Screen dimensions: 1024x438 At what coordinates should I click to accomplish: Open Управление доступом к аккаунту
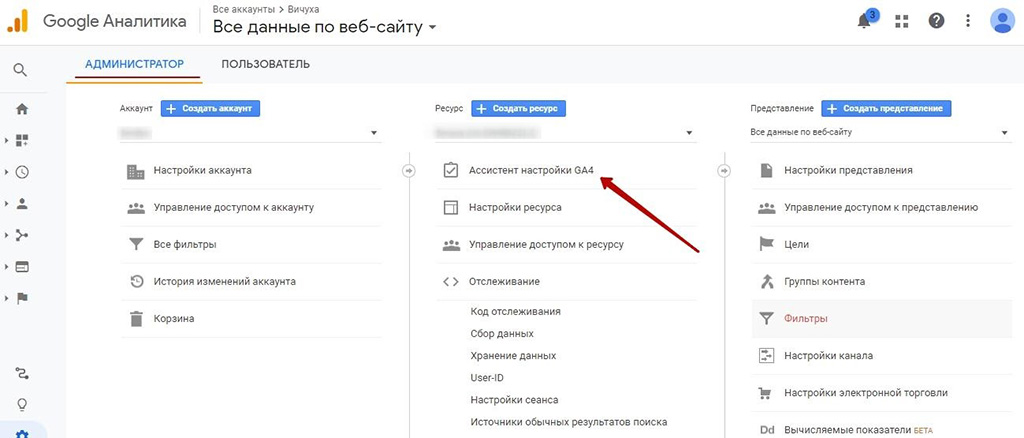click(x=234, y=208)
